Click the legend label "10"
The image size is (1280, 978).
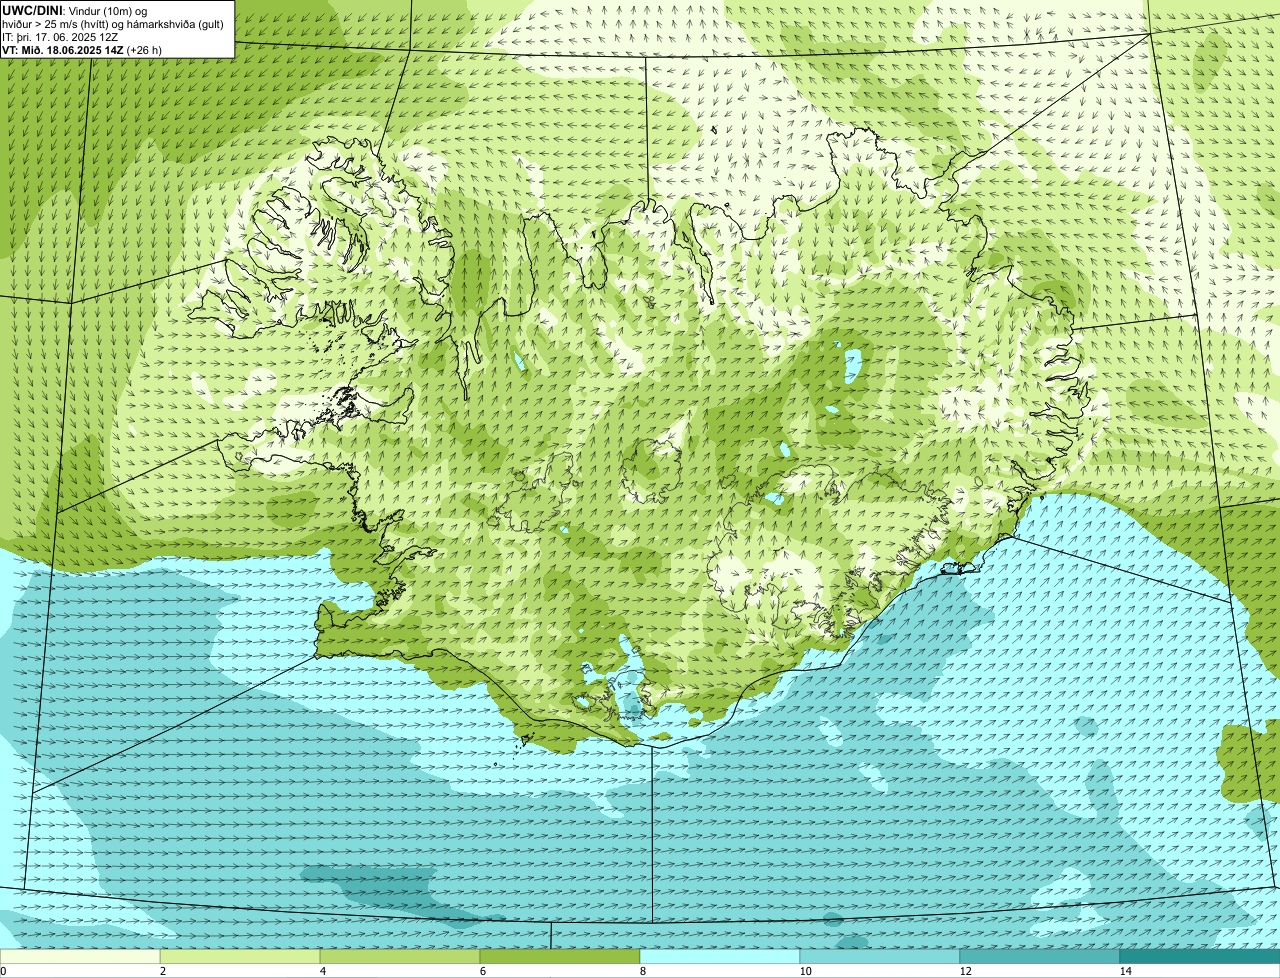pos(805,971)
